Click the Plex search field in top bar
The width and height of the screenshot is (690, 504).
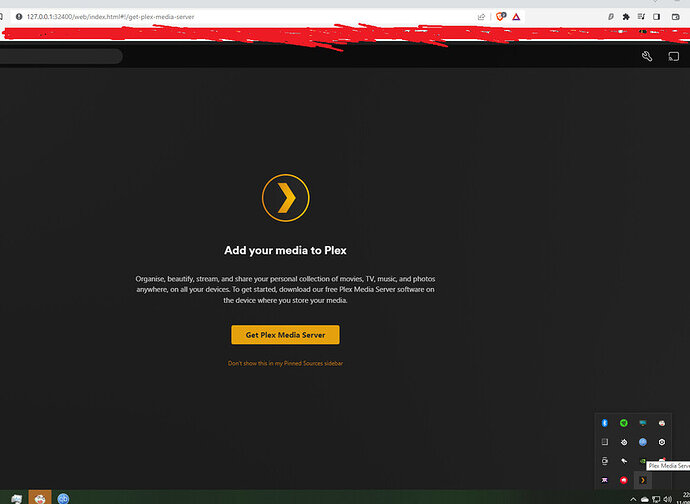pyautogui.click(x=61, y=56)
